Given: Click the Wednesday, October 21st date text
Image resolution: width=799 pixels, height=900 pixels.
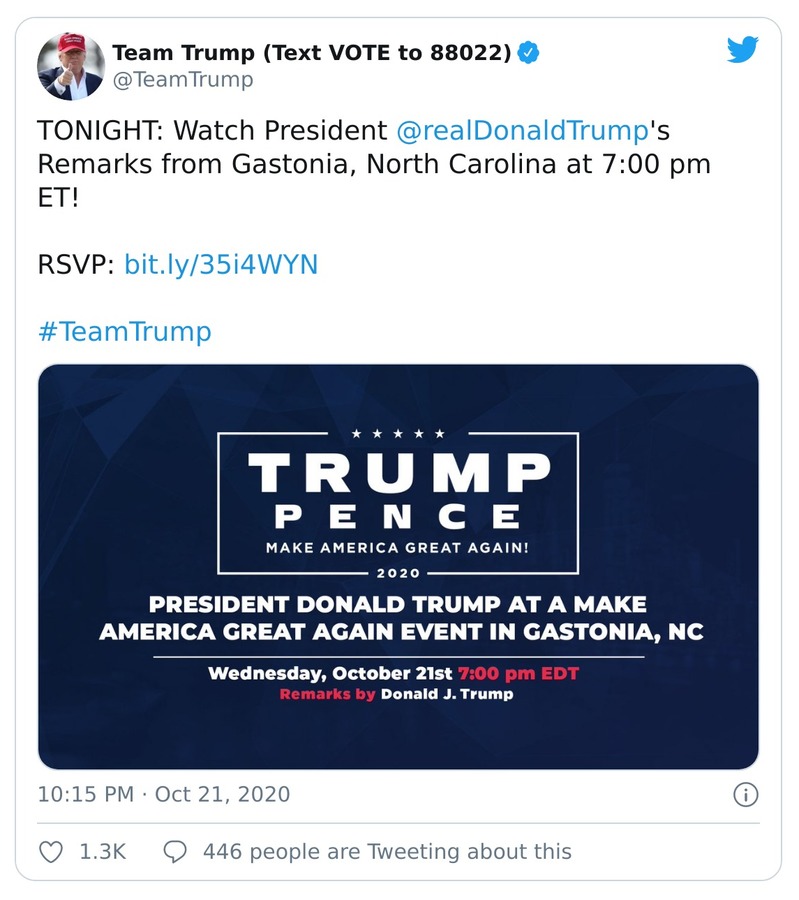Looking at the screenshot, I should [330, 673].
